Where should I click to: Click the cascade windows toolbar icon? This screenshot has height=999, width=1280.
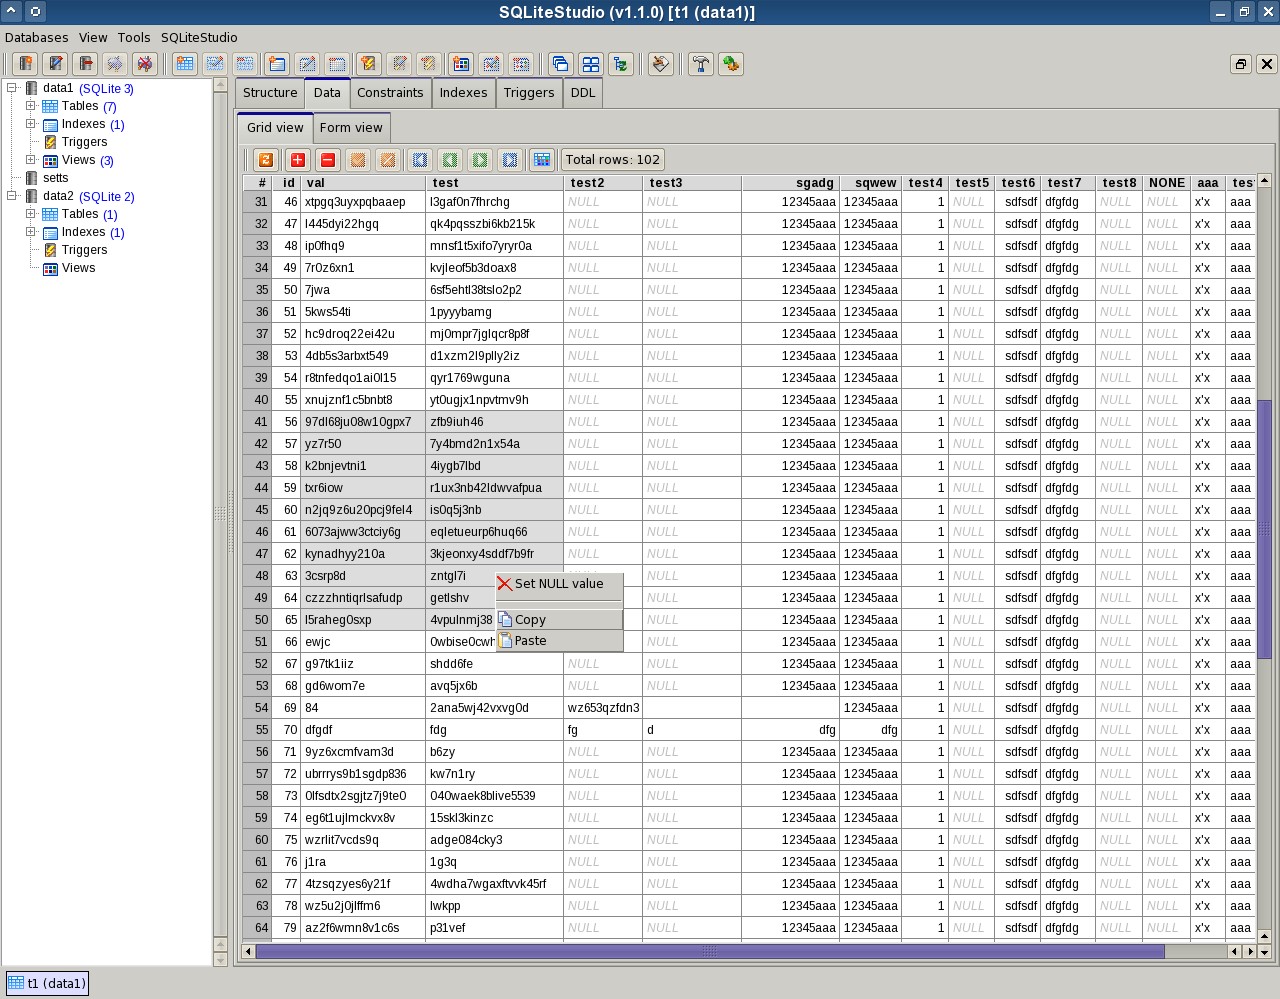pos(560,64)
